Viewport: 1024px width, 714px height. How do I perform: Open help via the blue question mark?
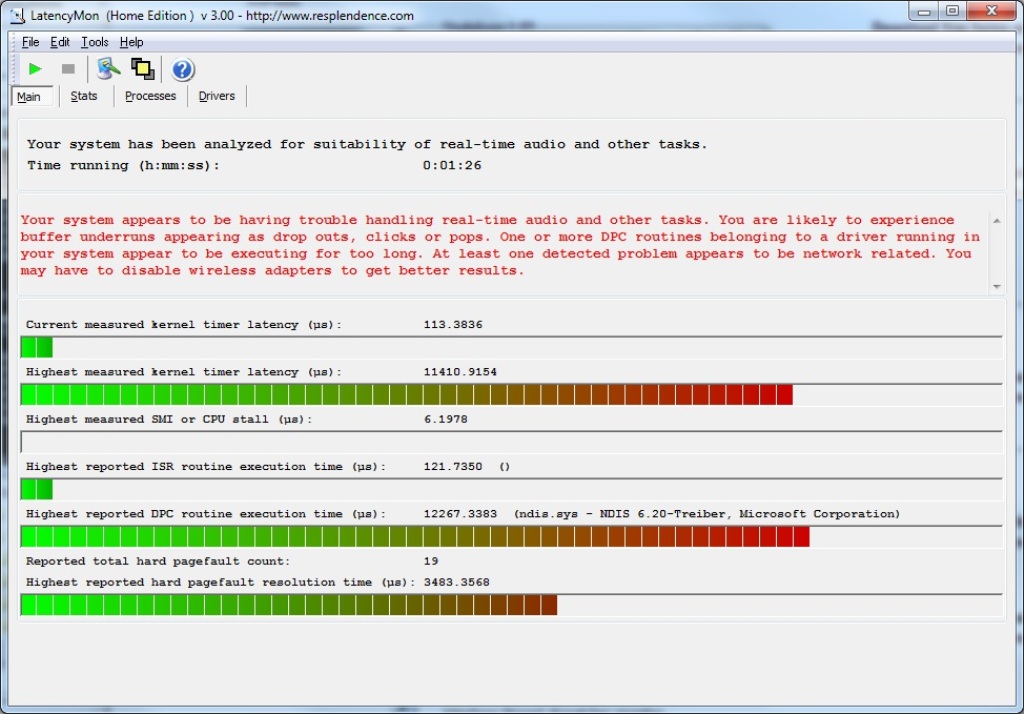click(x=183, y=69)
